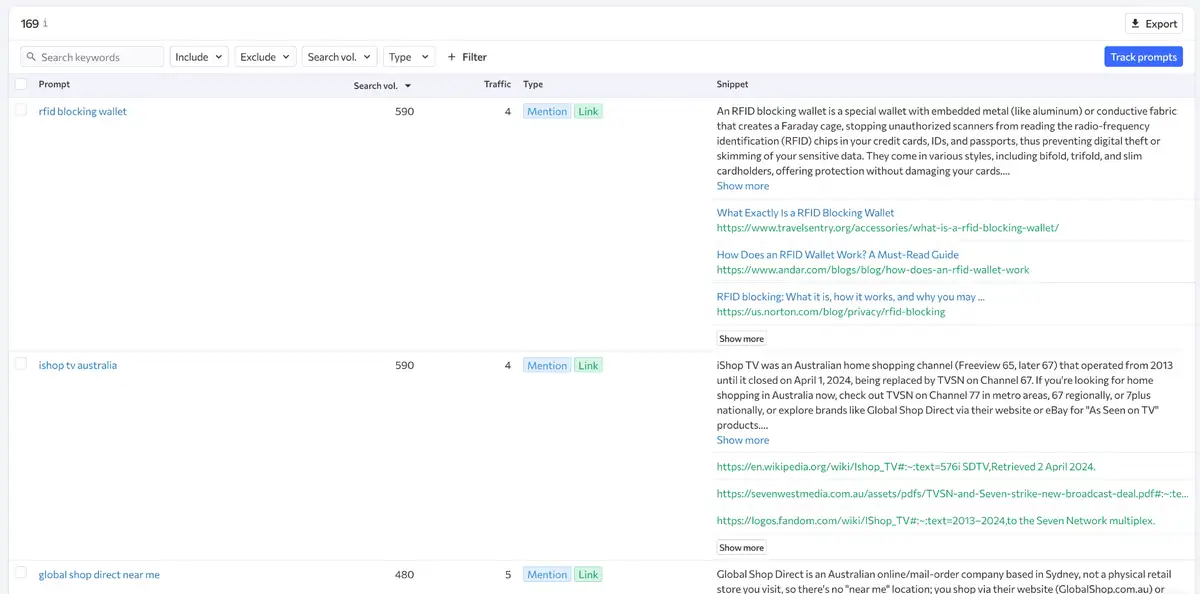
Task: Click the Mention tag for rfid blocking wallet
Action: coord(547,111)
